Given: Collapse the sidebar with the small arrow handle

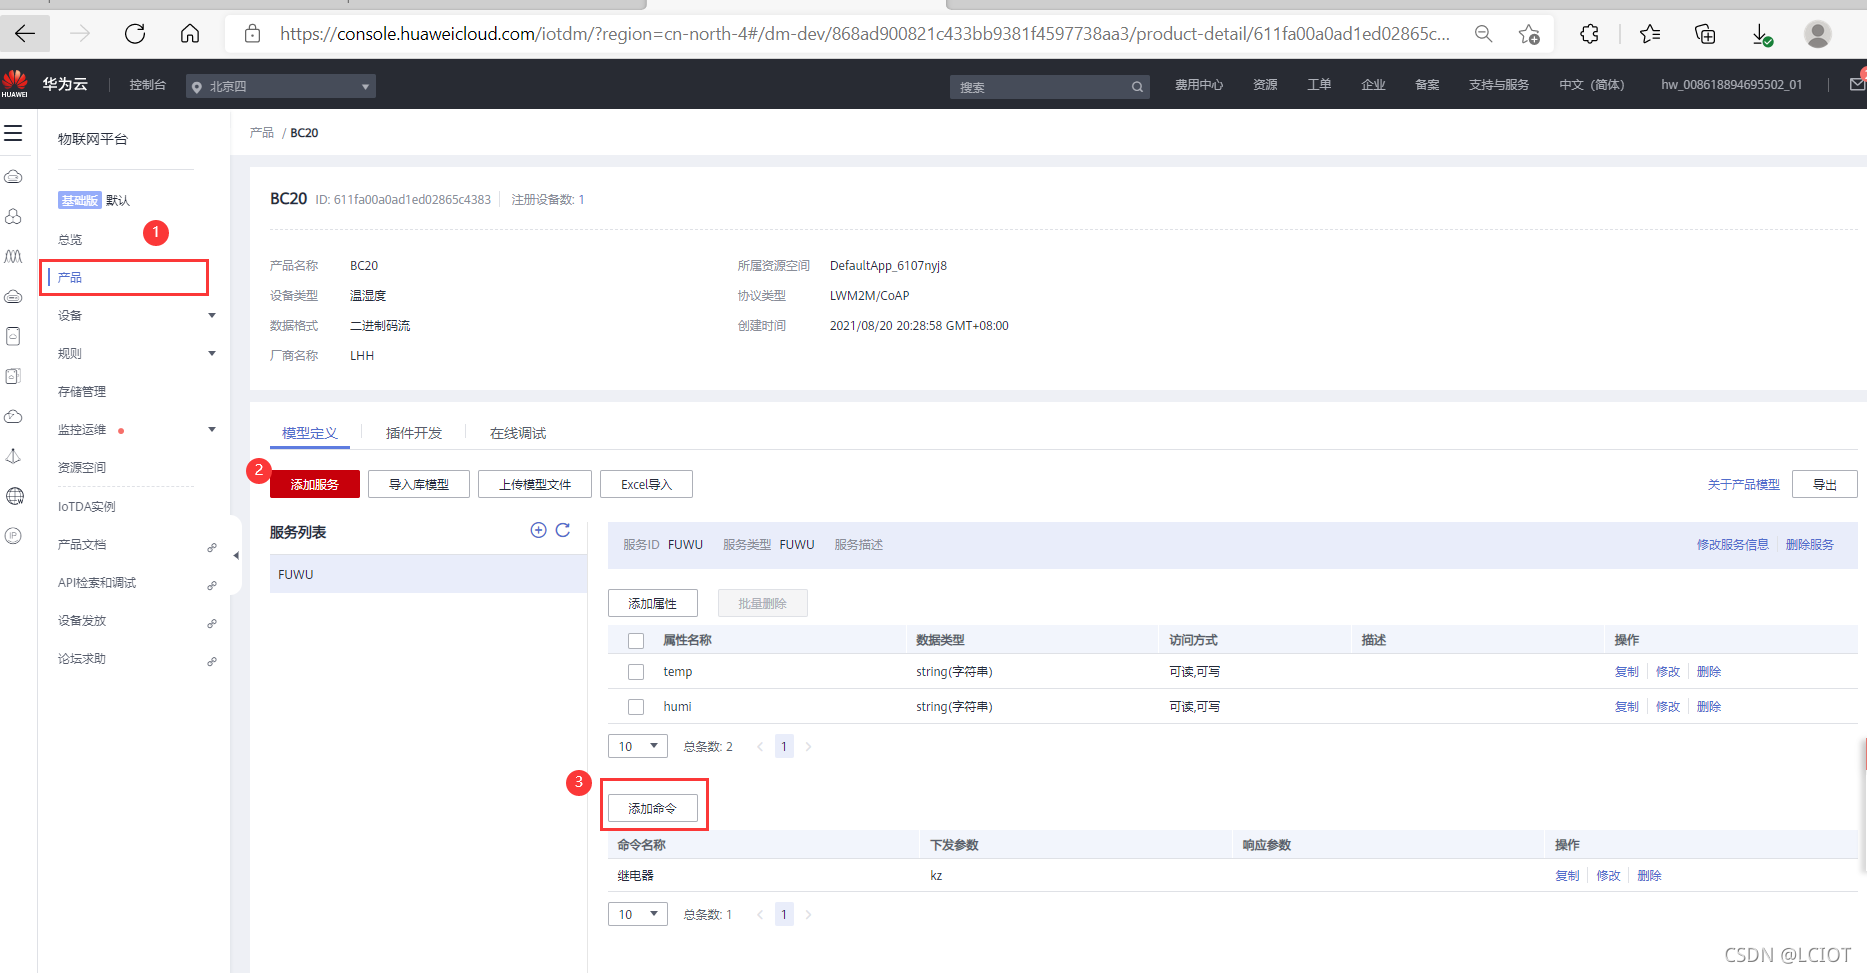Looking at the screenshot, I should click(236, 555).
